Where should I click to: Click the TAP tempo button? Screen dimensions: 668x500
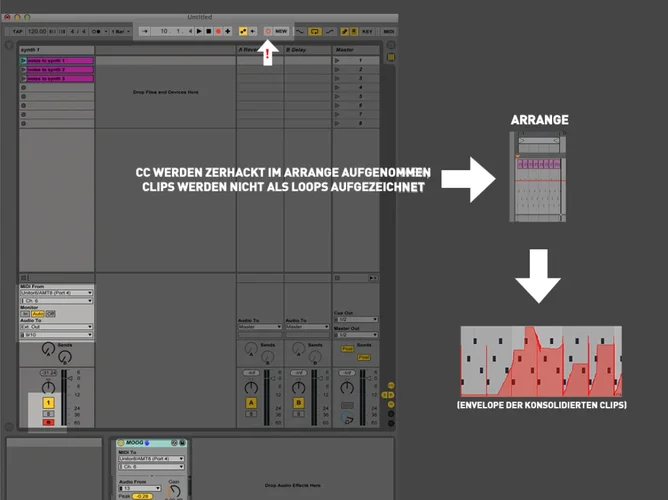tap(17, 31)
